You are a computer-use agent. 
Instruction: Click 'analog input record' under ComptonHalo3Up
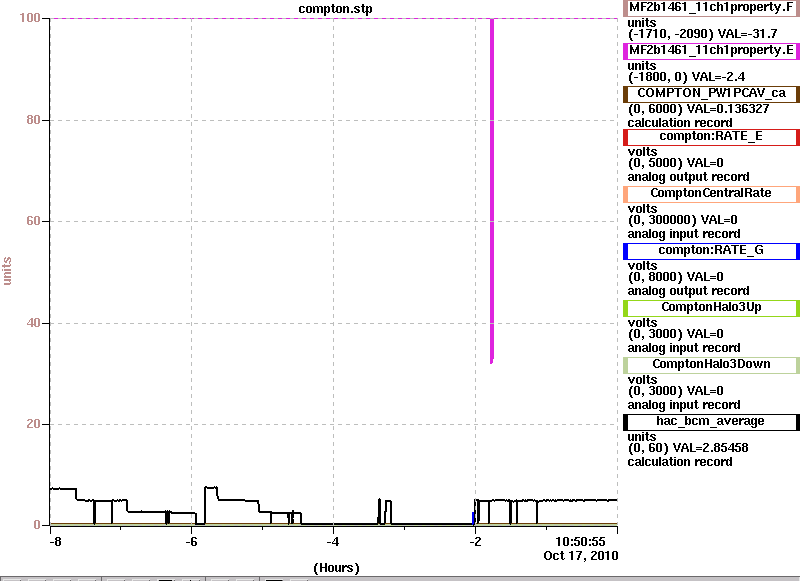point(684,348)
